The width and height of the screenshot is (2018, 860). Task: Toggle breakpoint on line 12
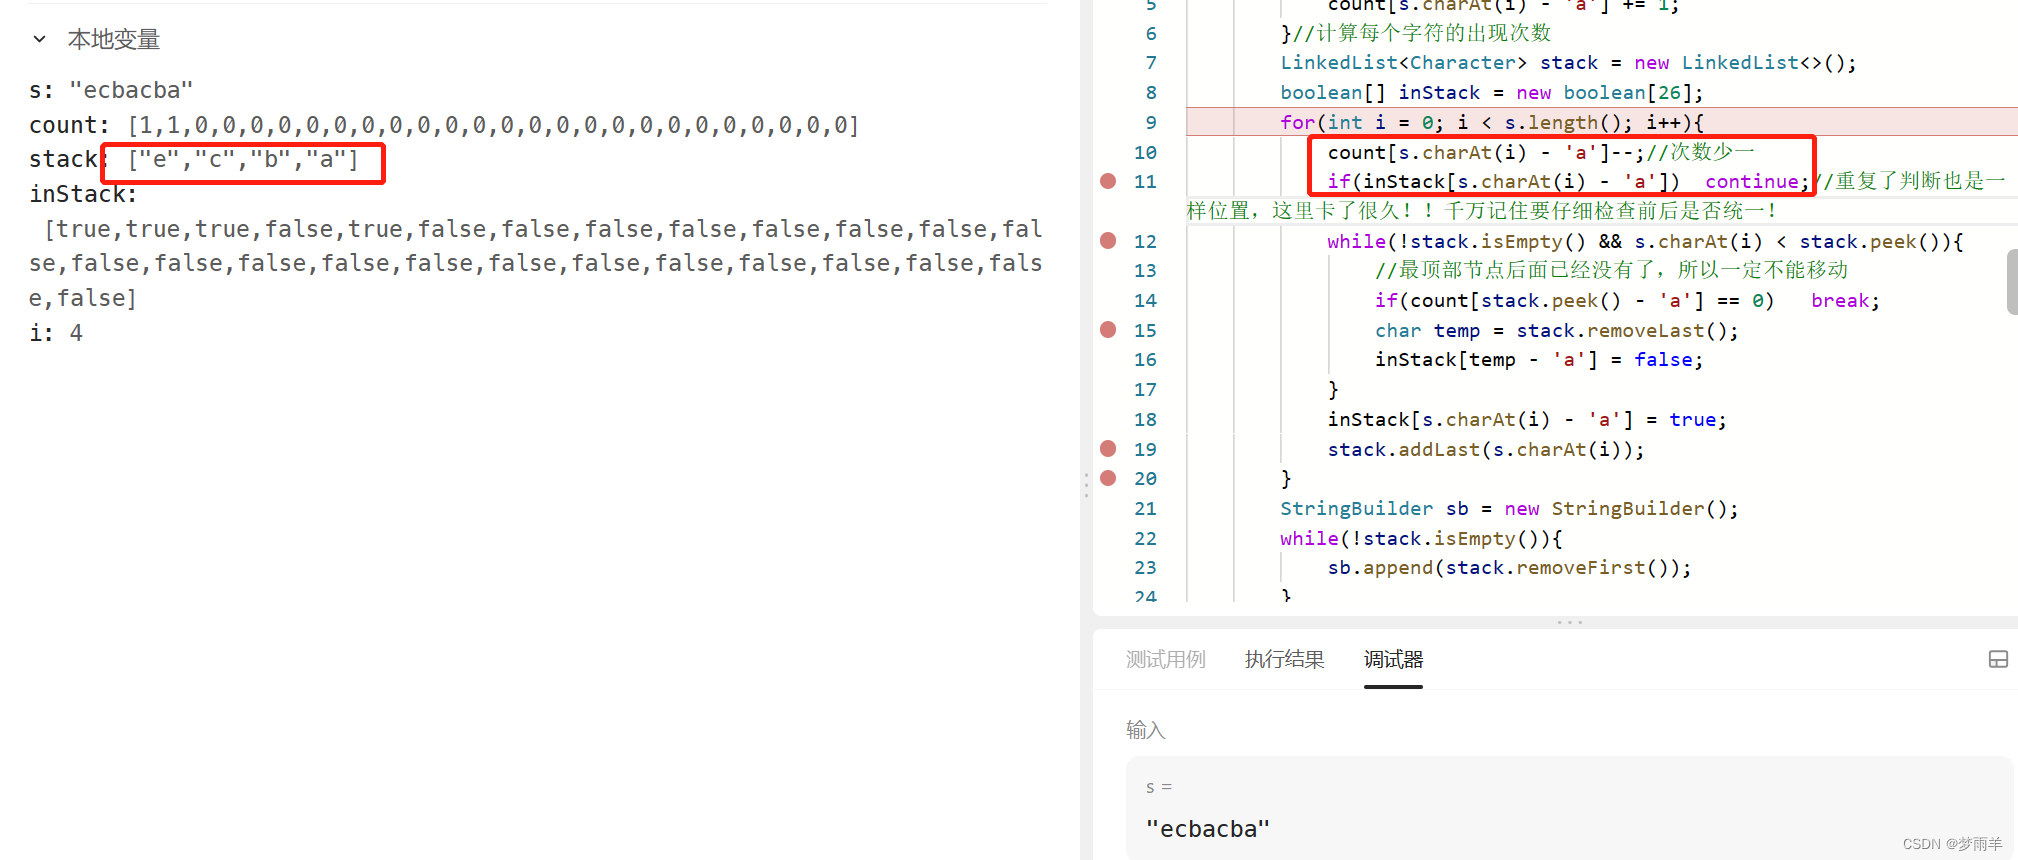1108,241
